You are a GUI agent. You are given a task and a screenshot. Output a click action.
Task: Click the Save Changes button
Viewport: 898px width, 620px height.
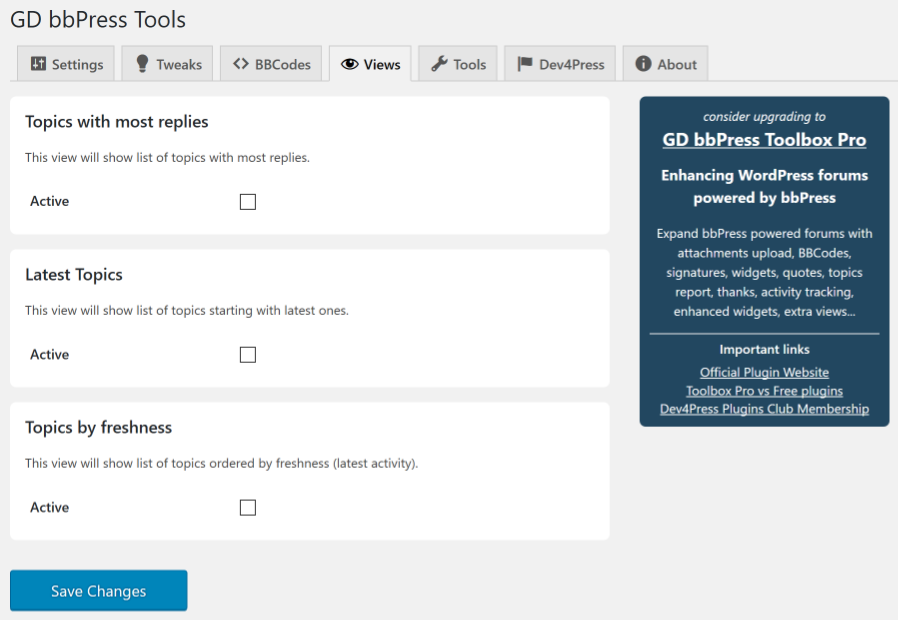[x=99, y=590]
